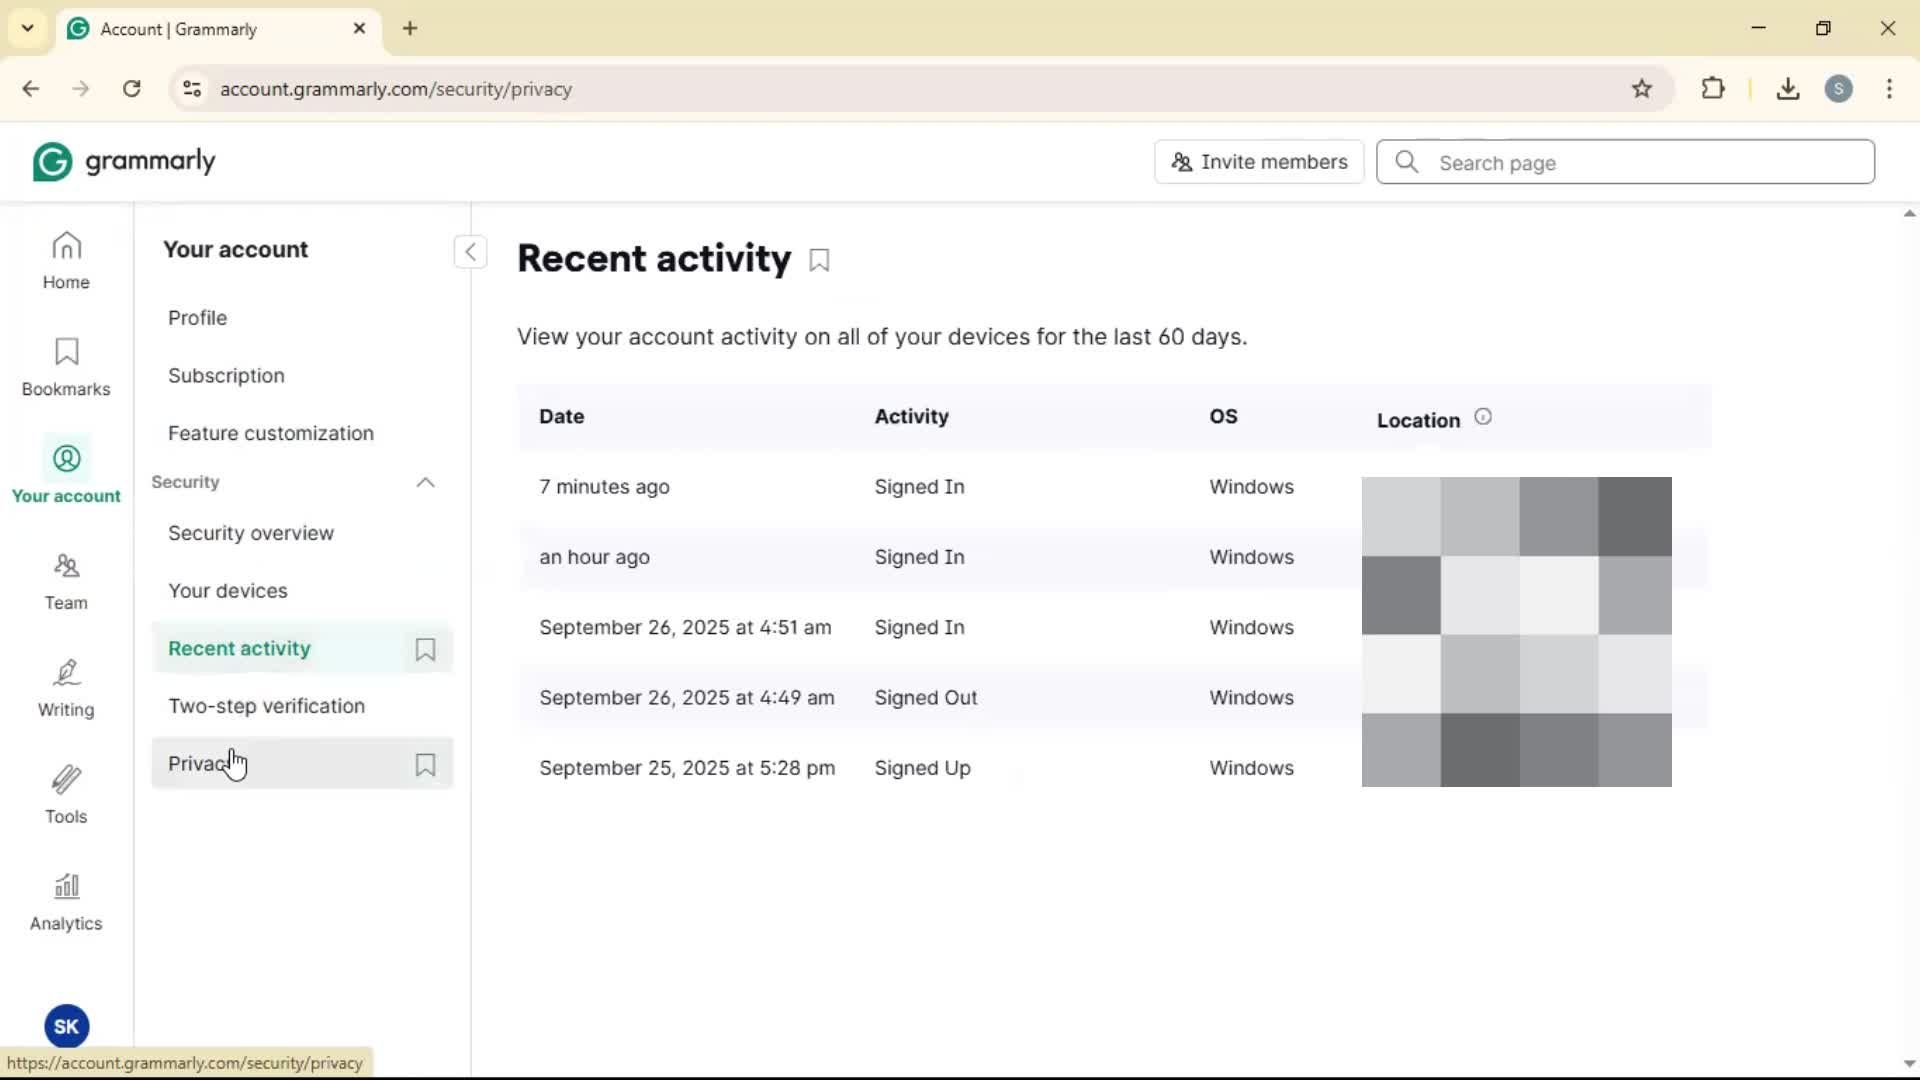Click the Location info icon

click(1483, 417)
